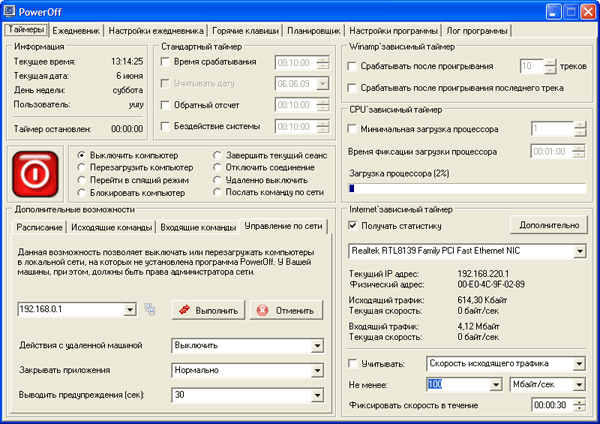This screenshot has width=600, height=424.
Task: Select Перезагрузить компьютер radio option
Action: pos(81,168)
